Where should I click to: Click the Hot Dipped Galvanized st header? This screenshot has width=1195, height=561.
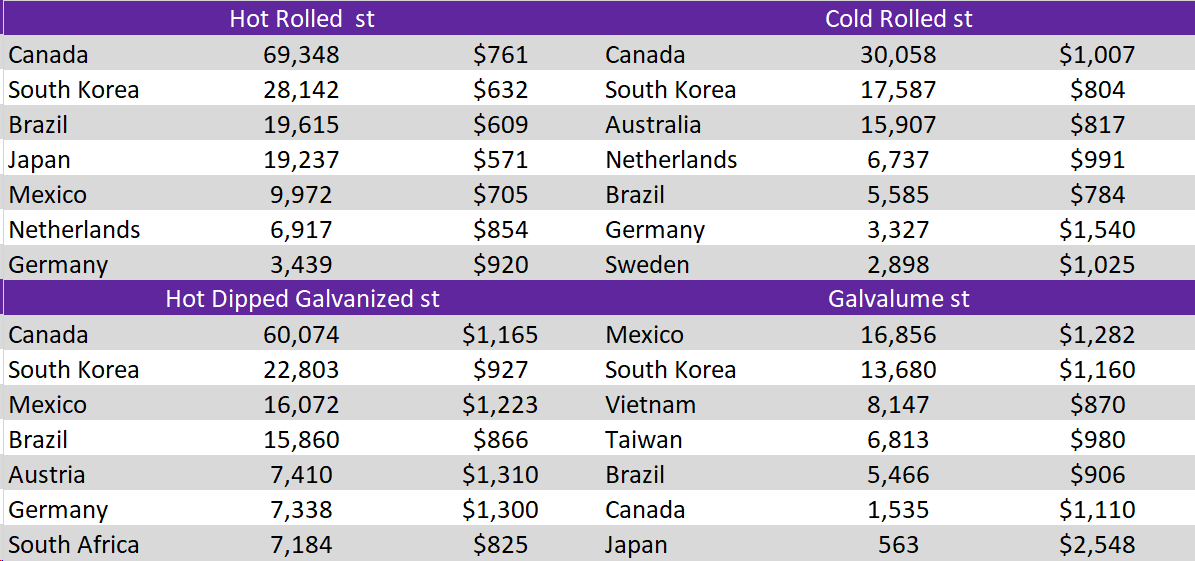click(x=302, y=299)
